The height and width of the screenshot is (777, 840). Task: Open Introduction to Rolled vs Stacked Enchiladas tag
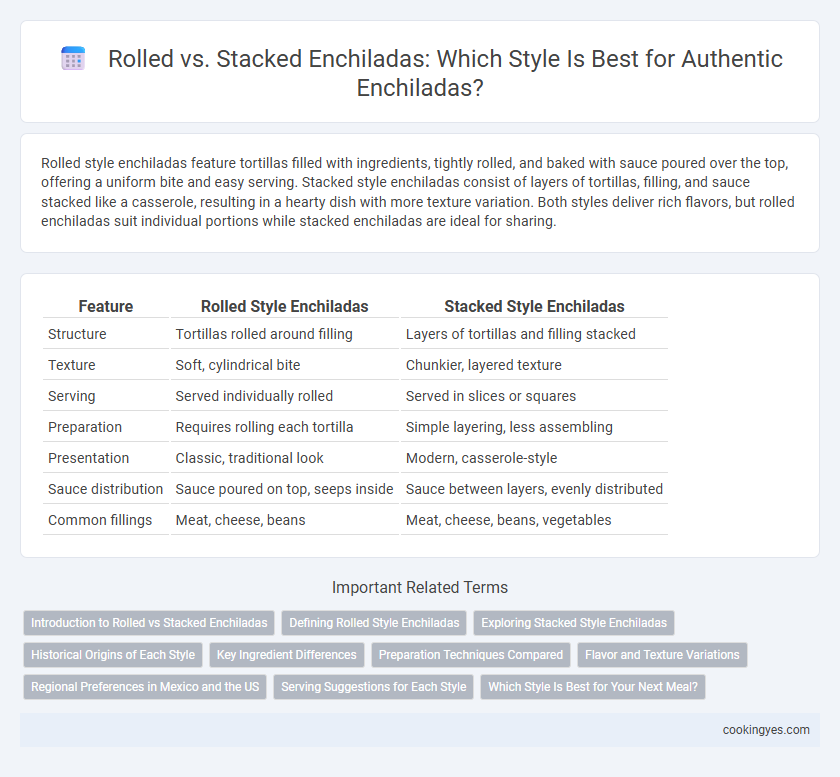tap(149, 623)
